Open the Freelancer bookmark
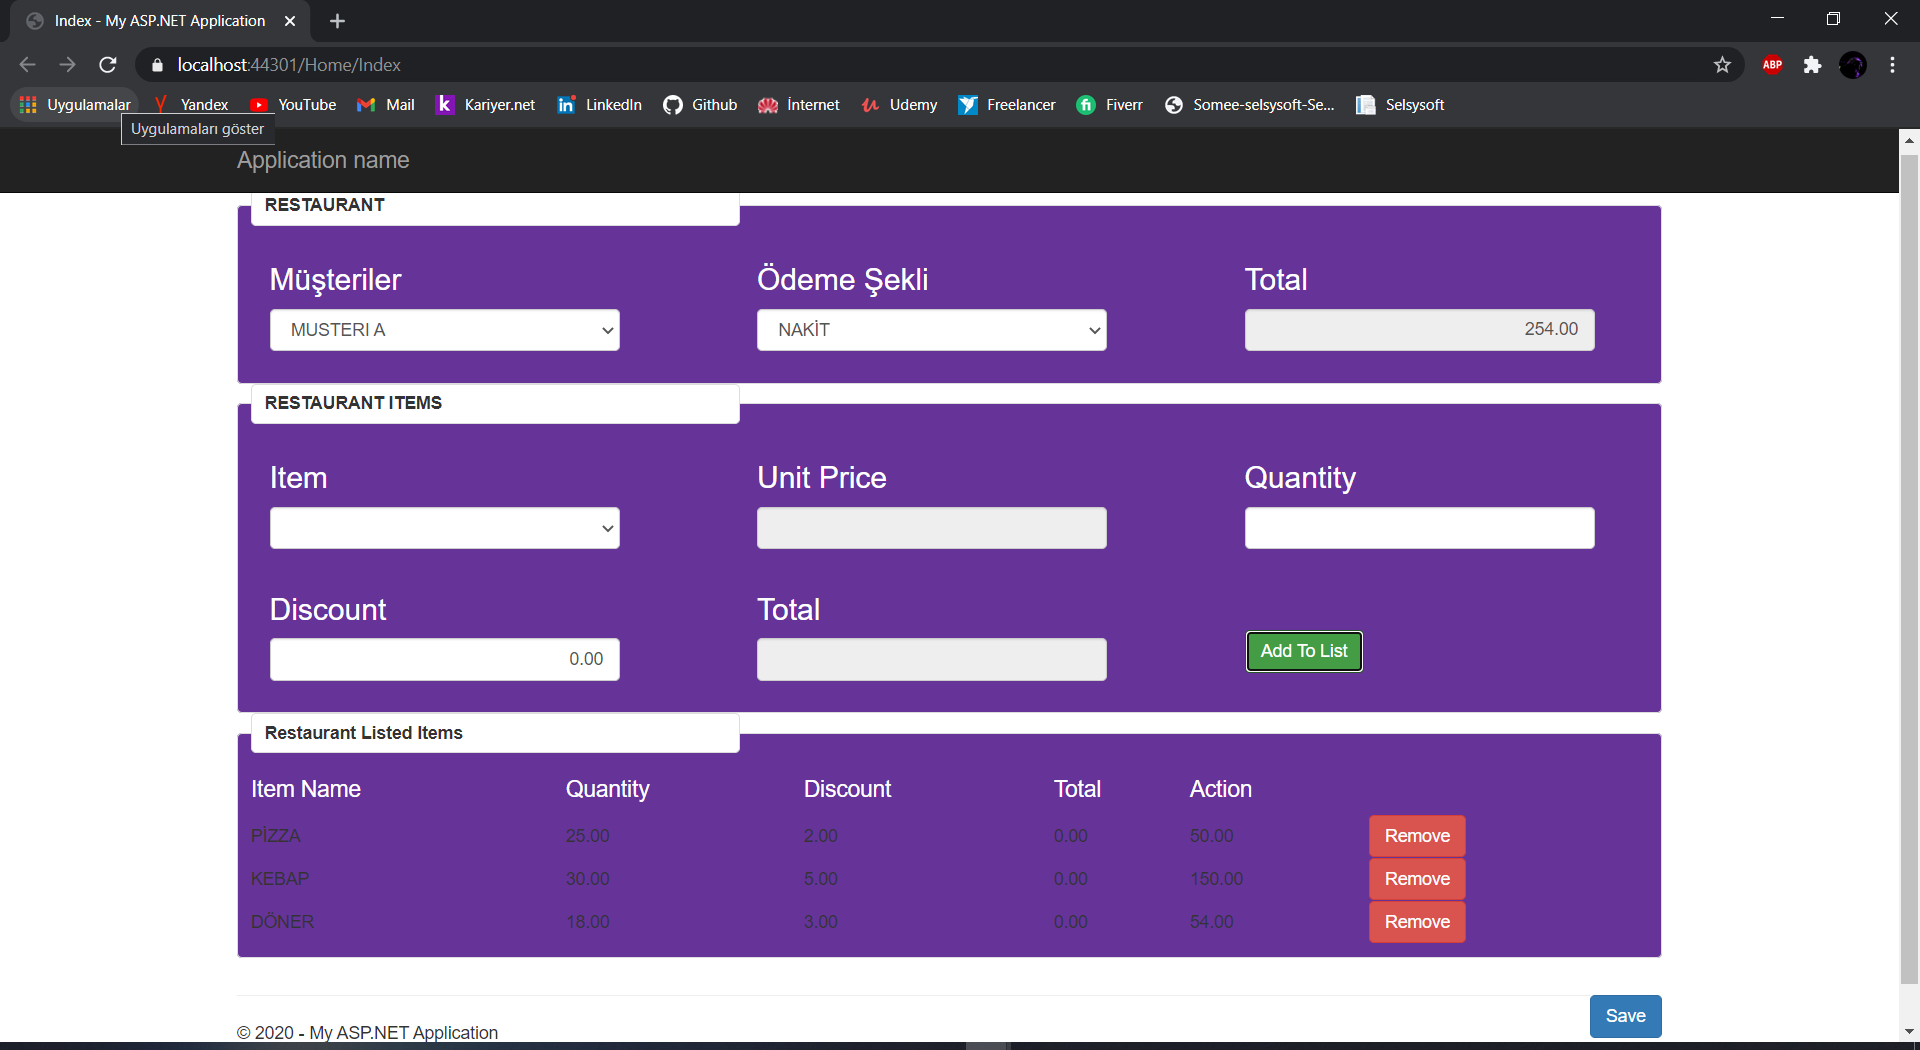 pos(1006,104)
